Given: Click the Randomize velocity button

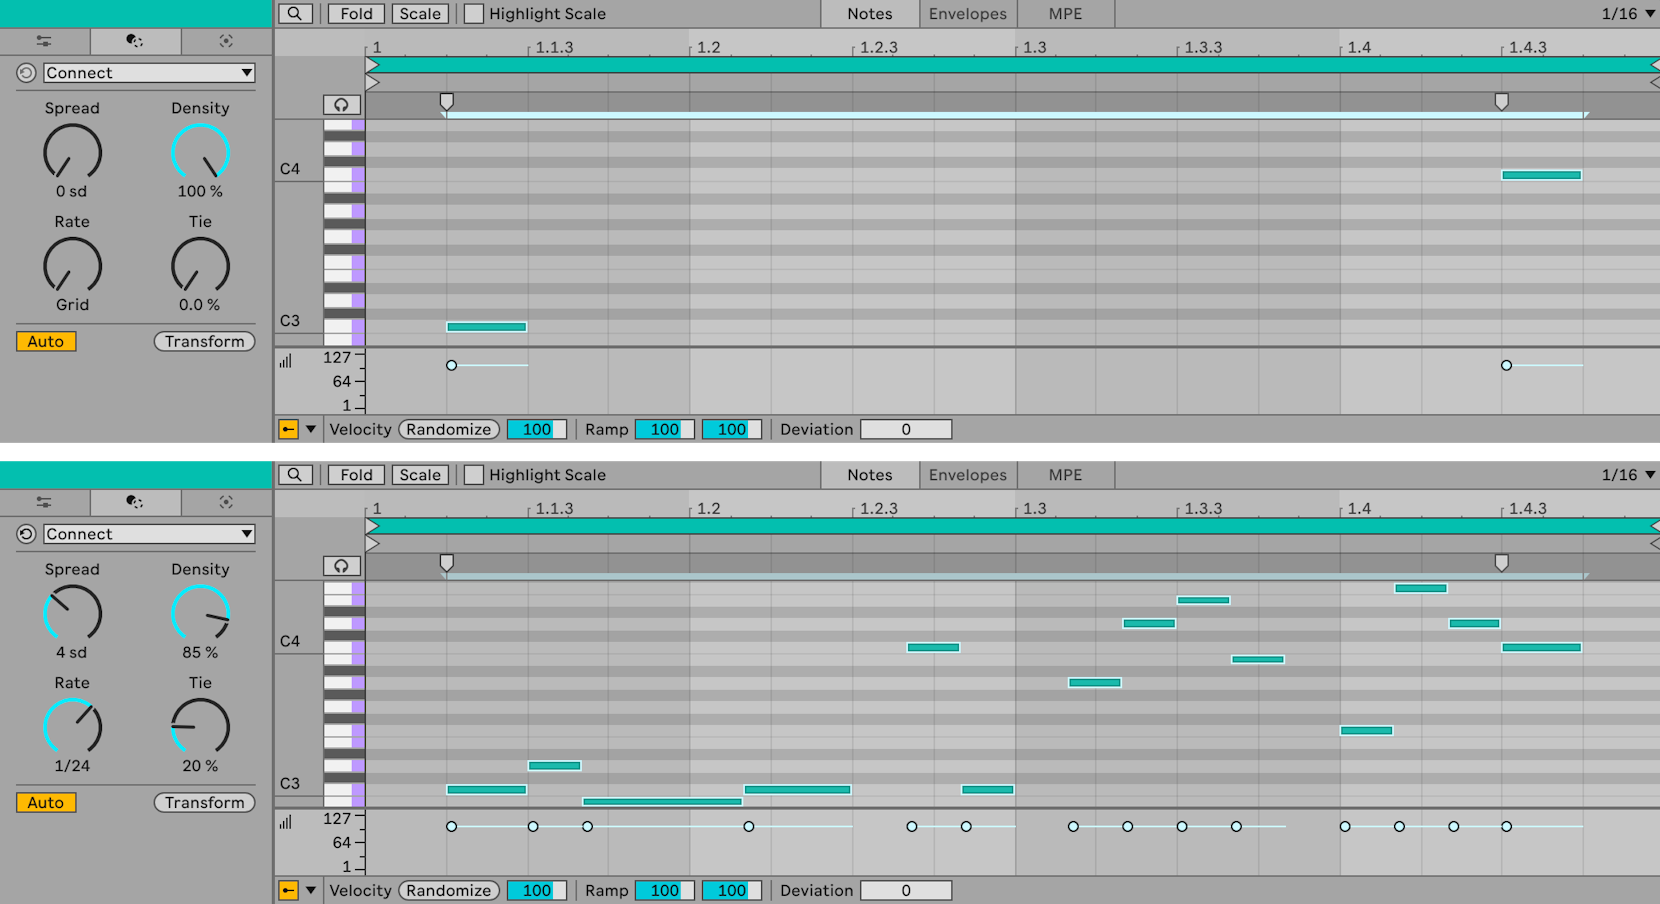Looking at the screenshot, I should click(x=448, y=428).
